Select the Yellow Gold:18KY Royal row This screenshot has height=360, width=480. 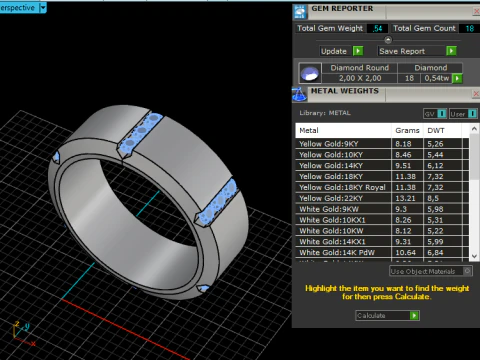click(x=382, y=187)
